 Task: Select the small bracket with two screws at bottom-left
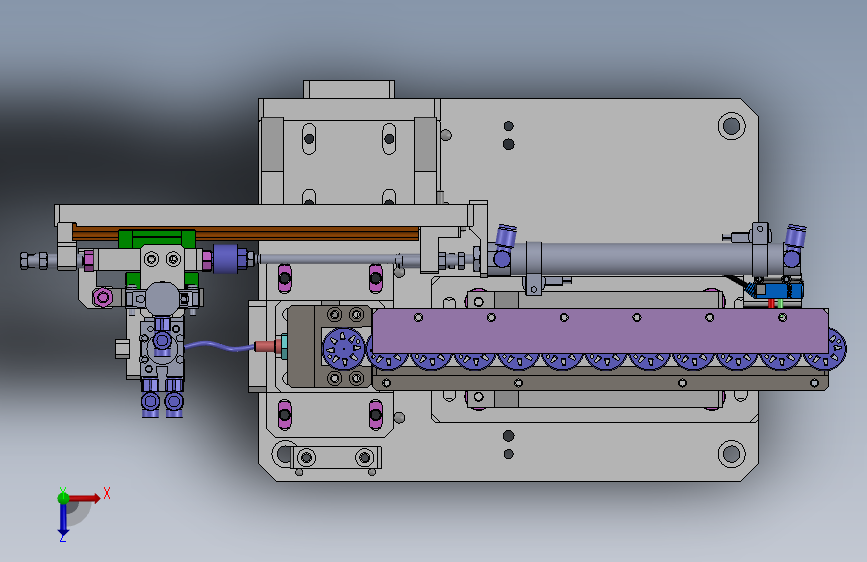tap(336, 457)
